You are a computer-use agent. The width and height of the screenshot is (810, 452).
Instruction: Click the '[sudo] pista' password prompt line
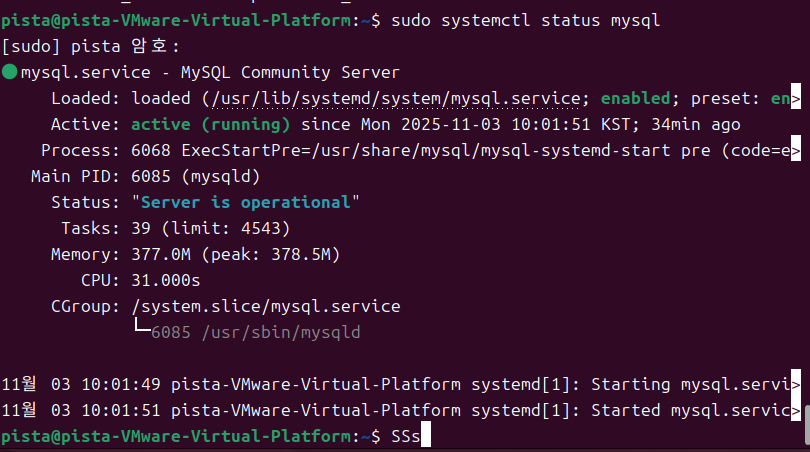(x=90, y=46)
